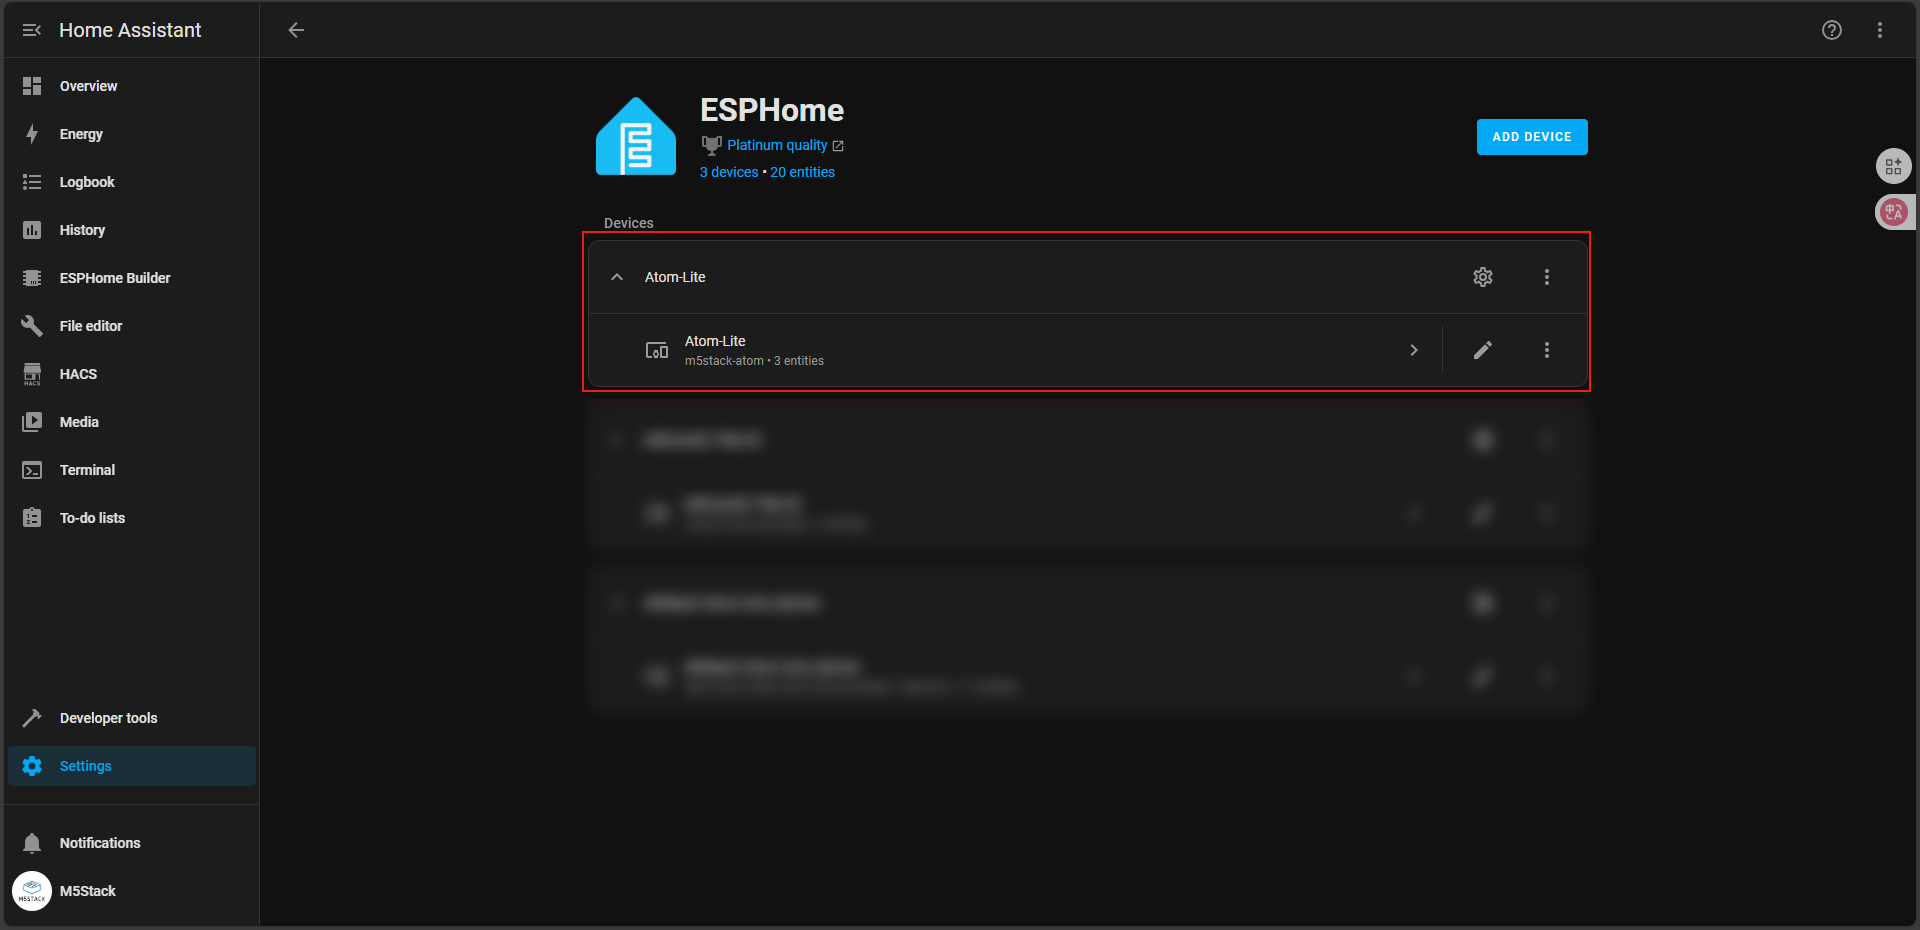Click the Platinum quality trophy icon
The height and width of the screenshot is (930, 1920).
(x=711, y=145)
